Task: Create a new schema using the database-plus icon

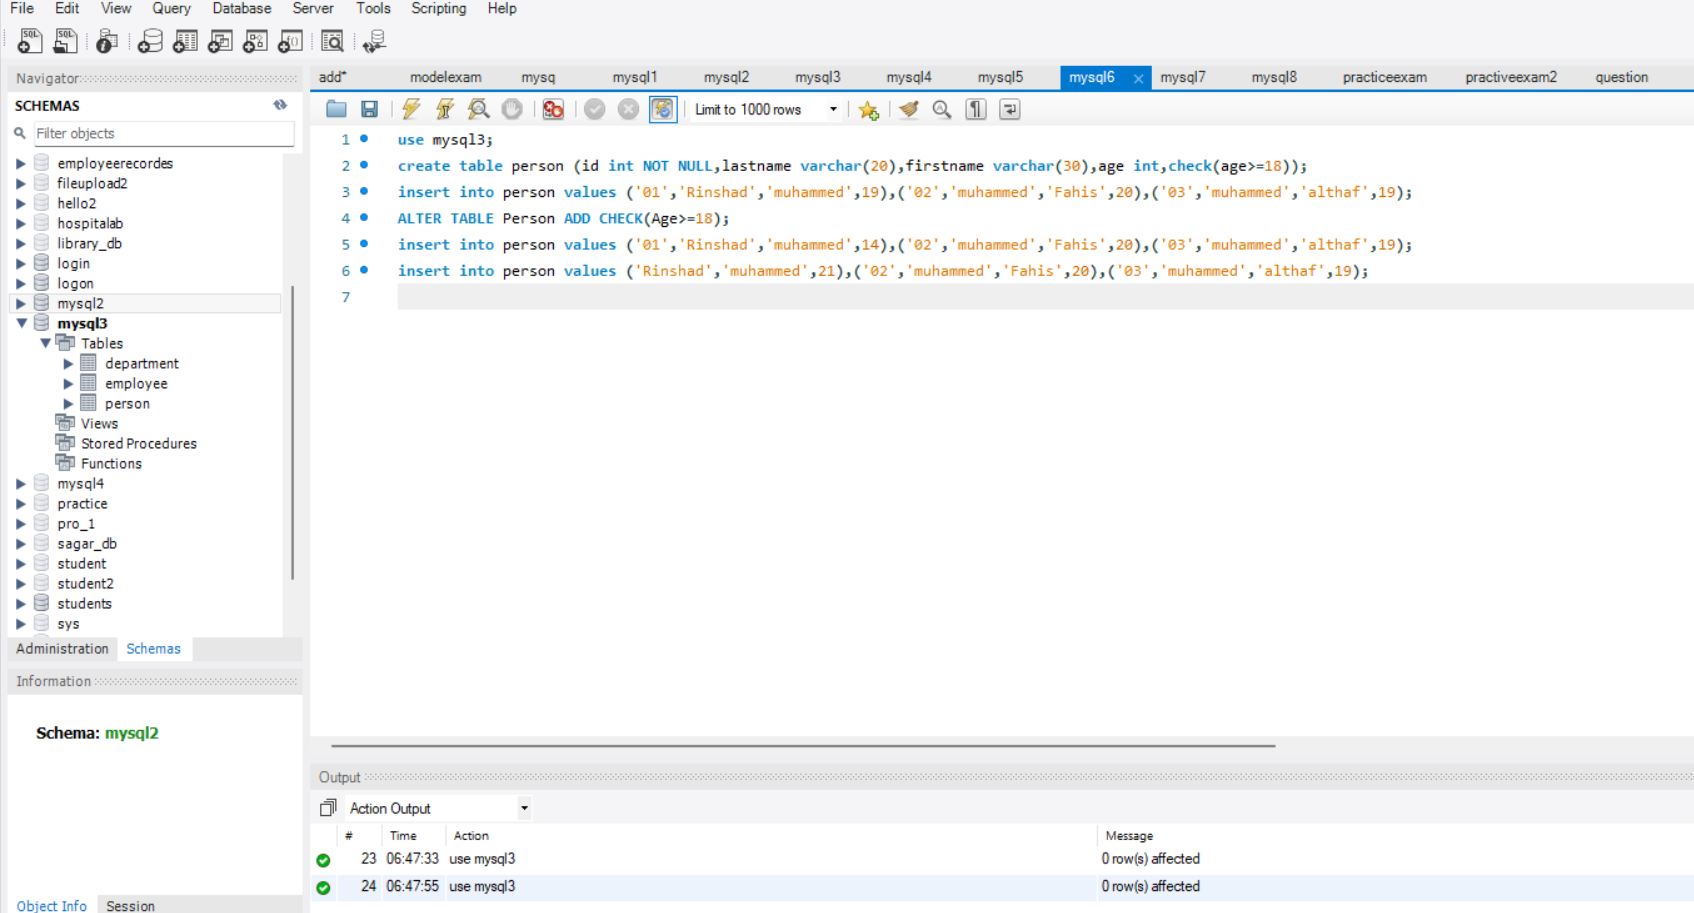Action: 149,42
